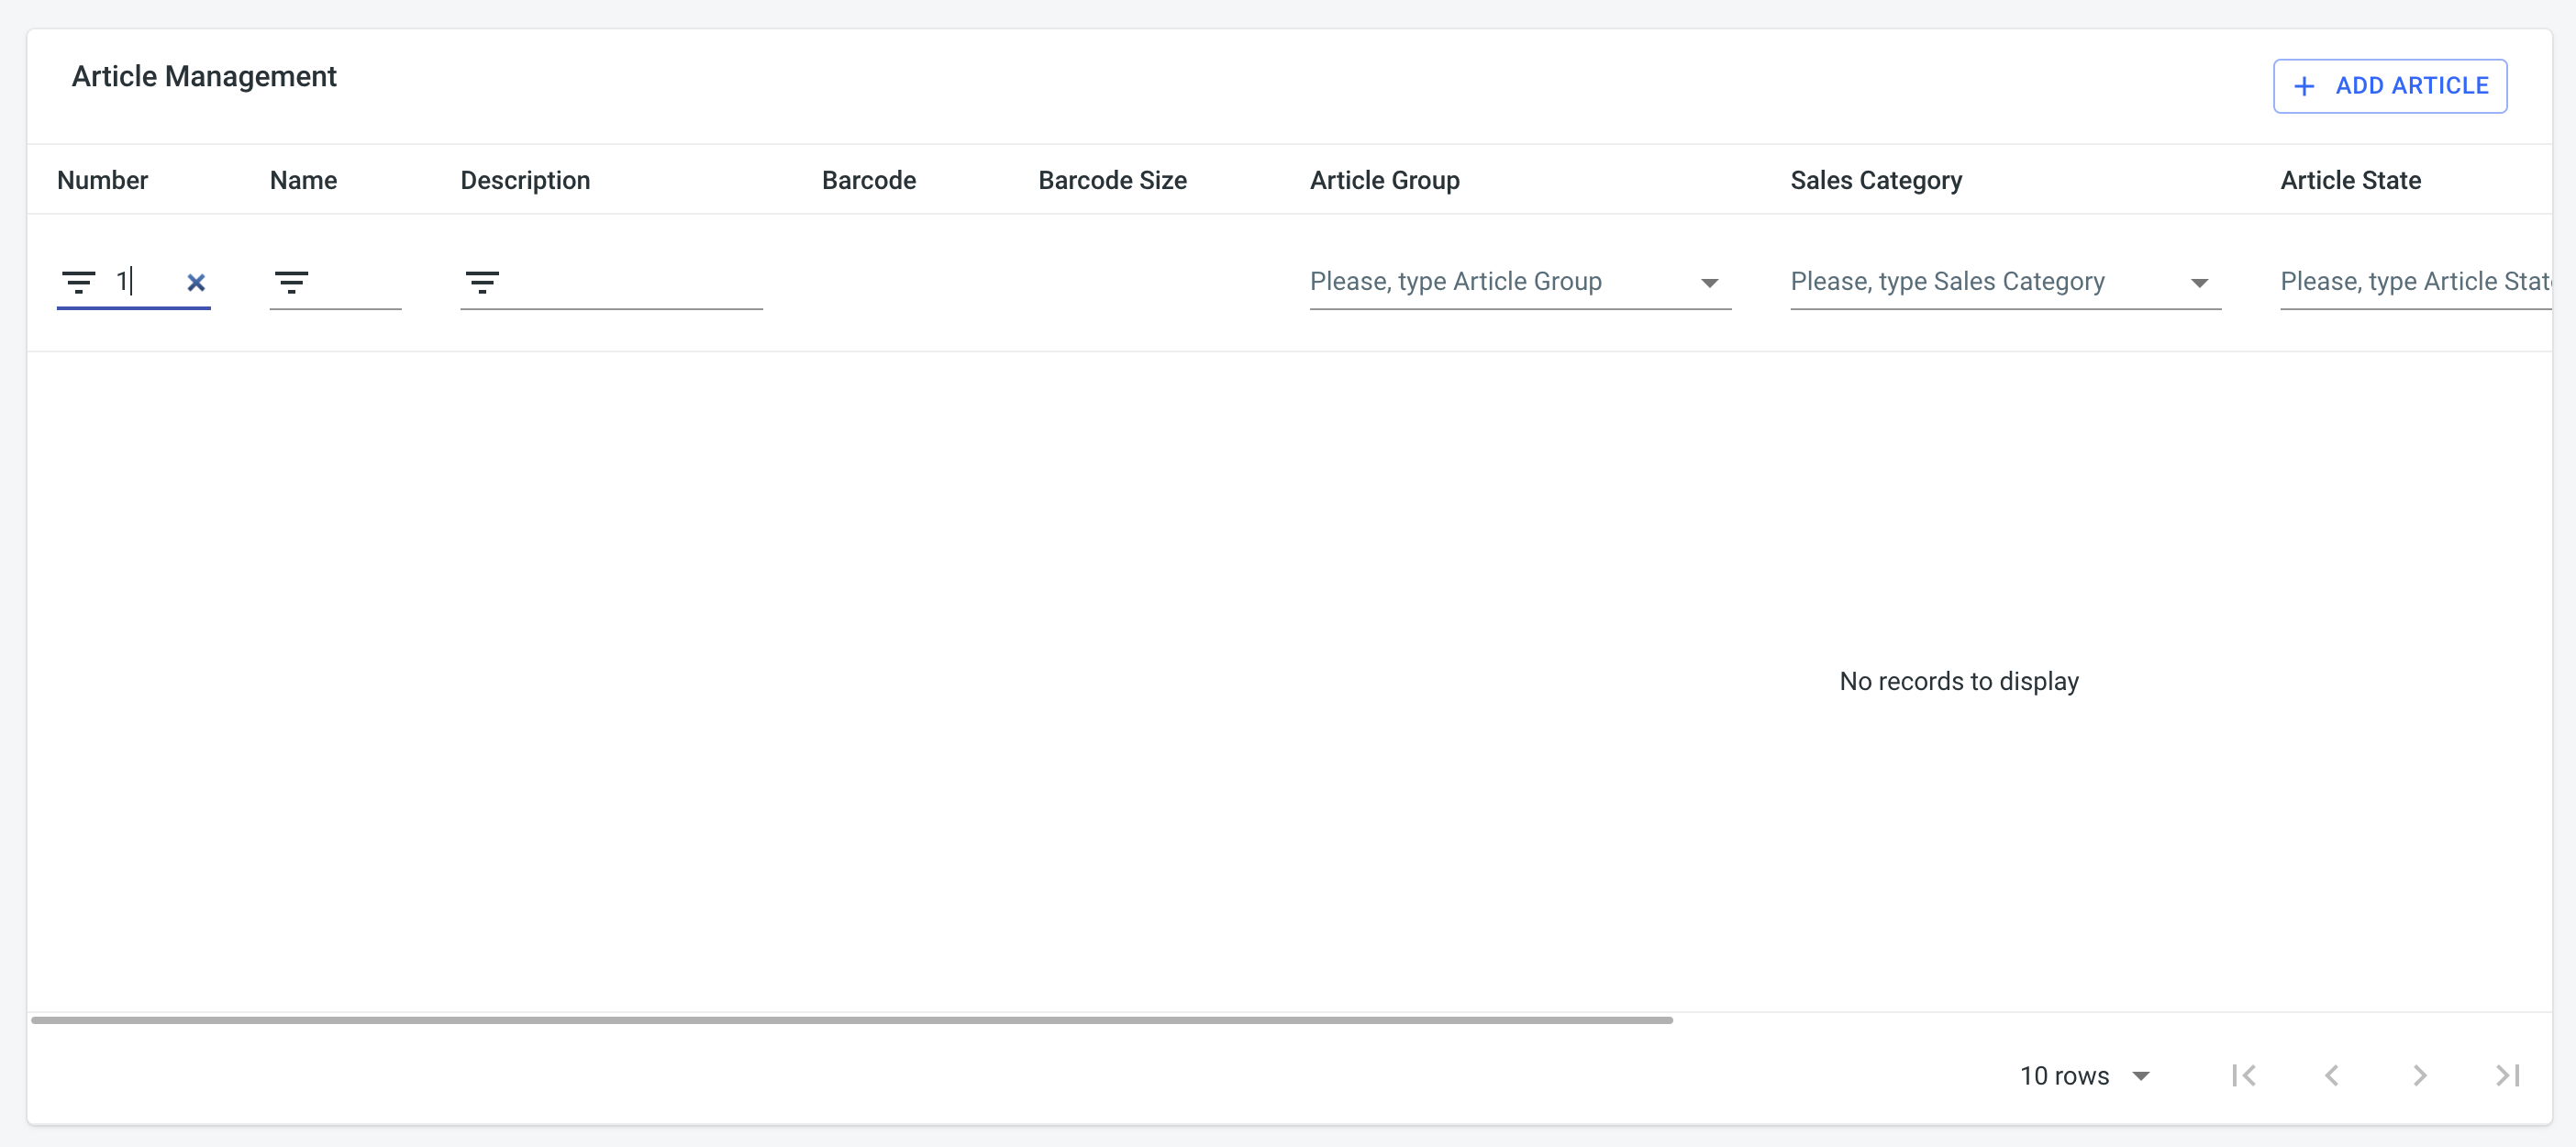Click the filter icon in the Name column
The height and width of the screenshot is (1147, 2576).
point(291,282)
